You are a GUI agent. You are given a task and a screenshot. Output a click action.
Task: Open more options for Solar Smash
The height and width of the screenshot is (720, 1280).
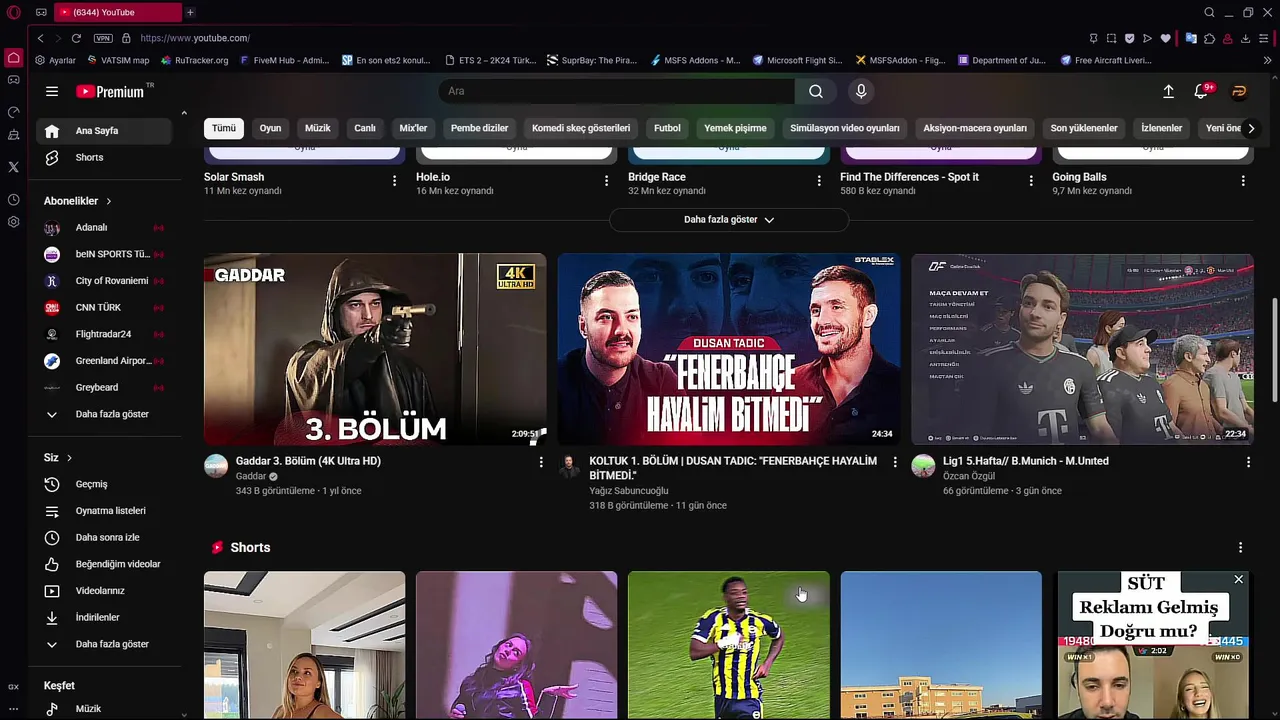(x=394, y=181)
